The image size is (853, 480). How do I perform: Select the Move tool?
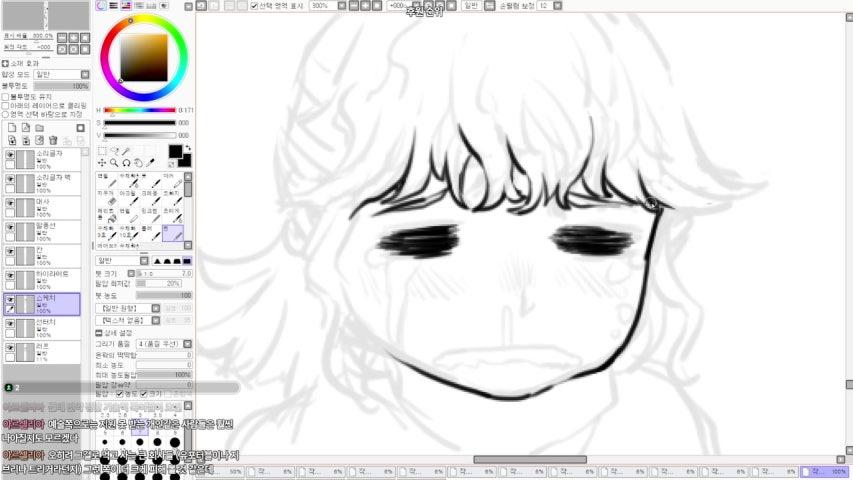[x=103, y=163]
